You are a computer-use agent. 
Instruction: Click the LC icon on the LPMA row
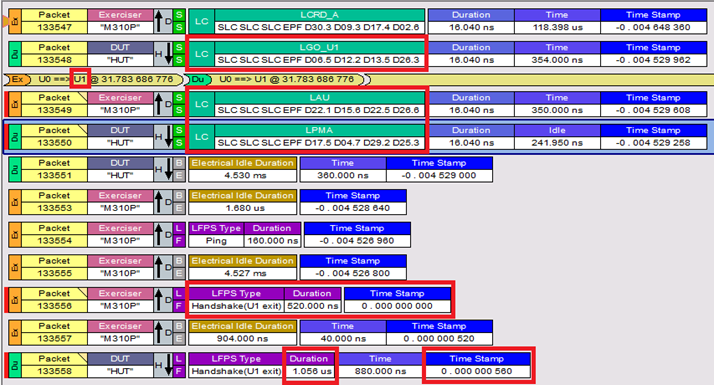201,137
